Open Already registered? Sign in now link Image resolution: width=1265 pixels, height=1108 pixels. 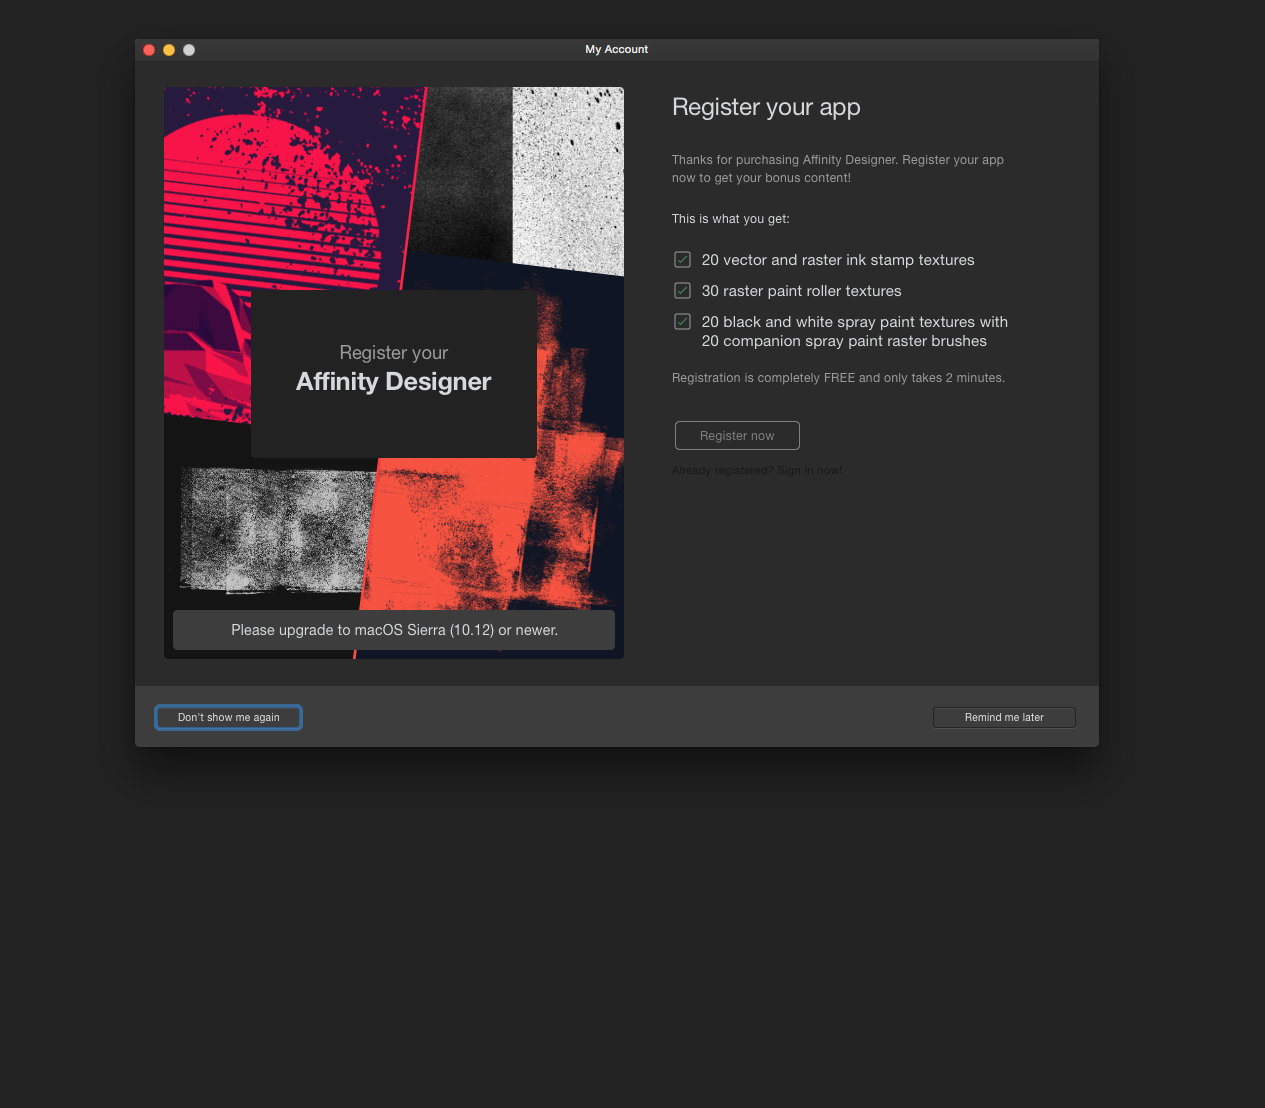757,470
